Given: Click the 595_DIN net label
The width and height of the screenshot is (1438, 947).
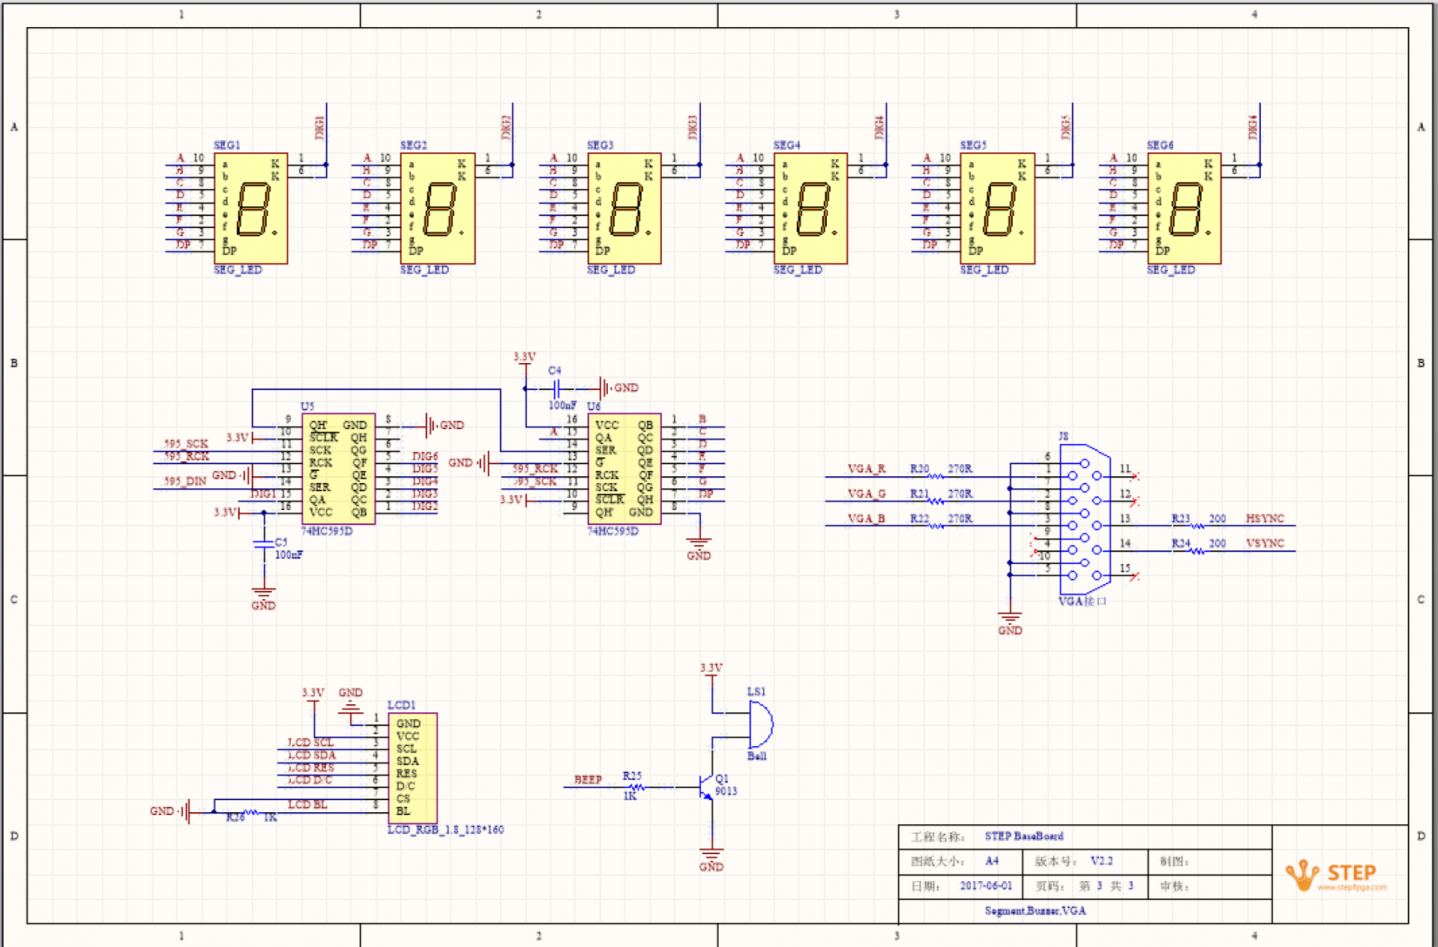Looking at the screenshot, I should coord(185,481).
